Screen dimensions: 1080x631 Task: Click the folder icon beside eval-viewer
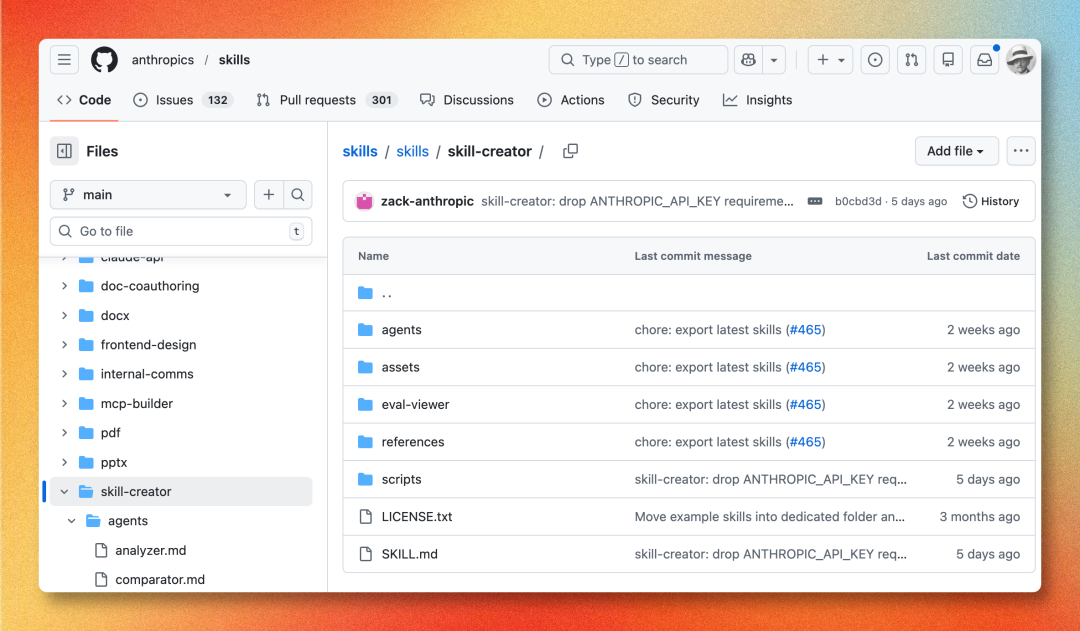[365, 404]
